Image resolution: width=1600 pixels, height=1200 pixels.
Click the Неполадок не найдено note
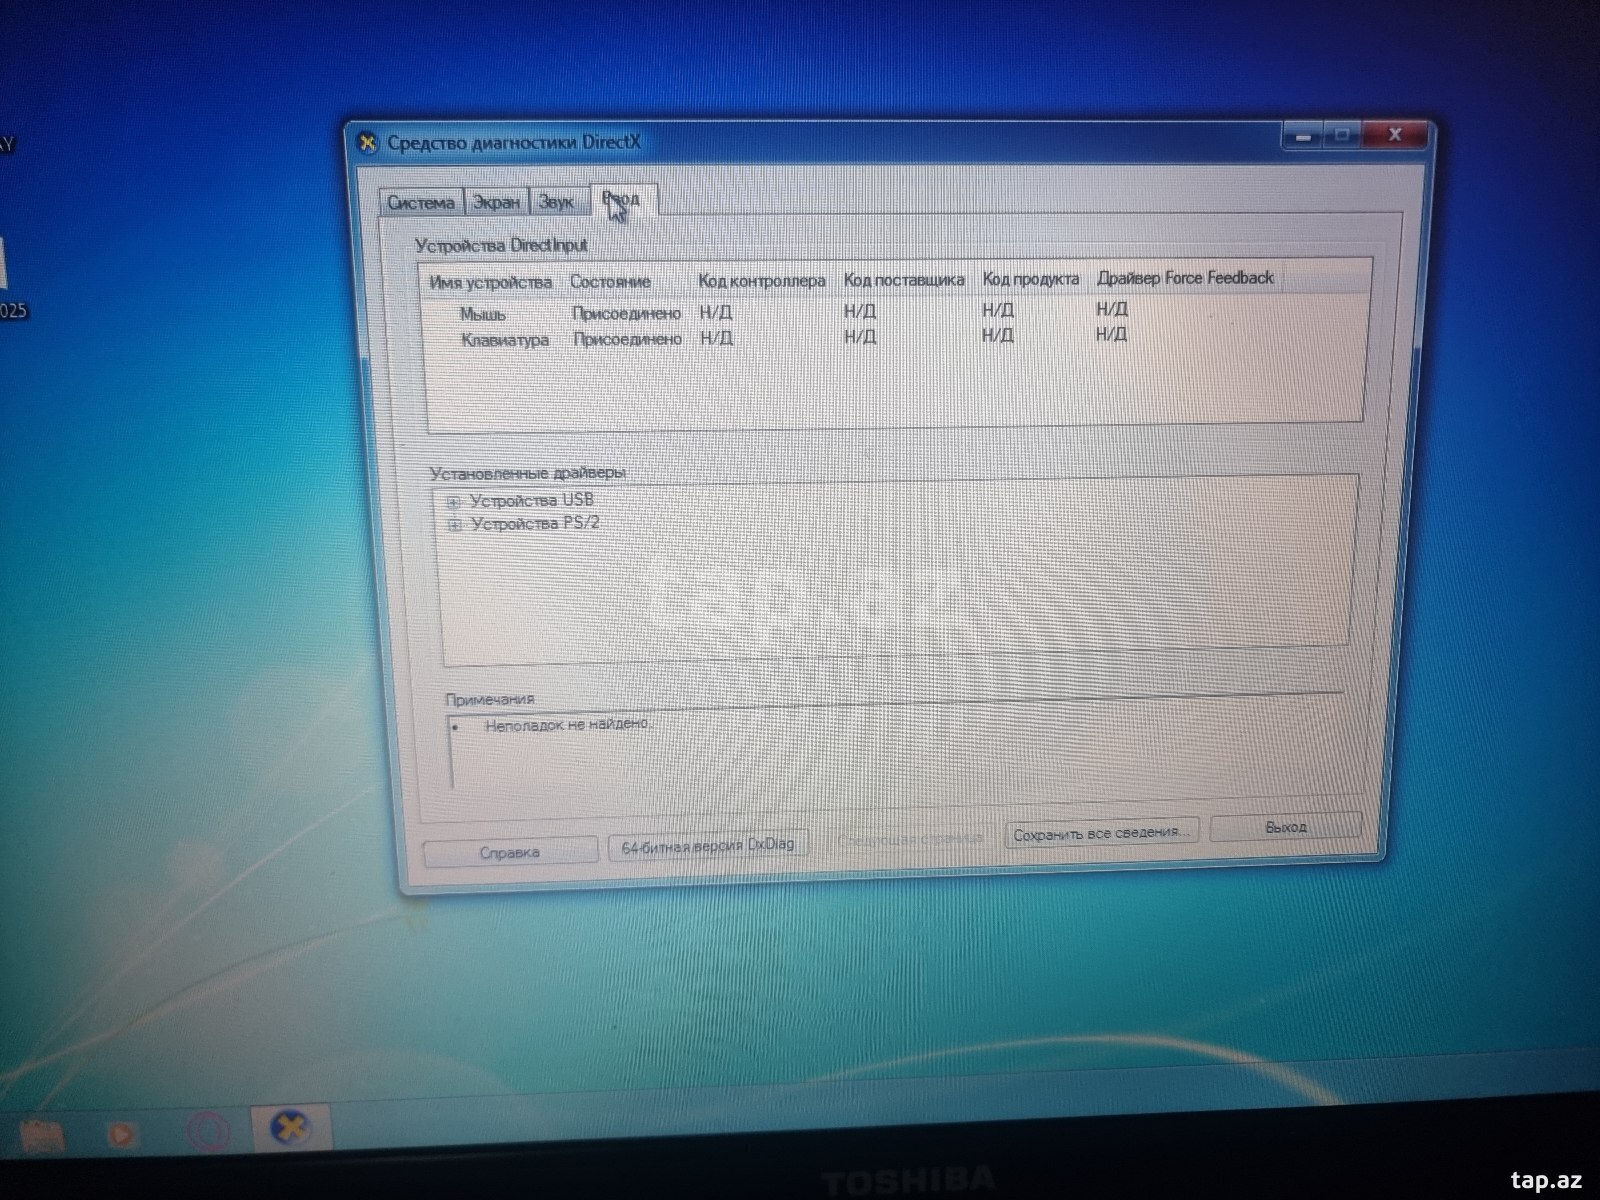point(568,724)
